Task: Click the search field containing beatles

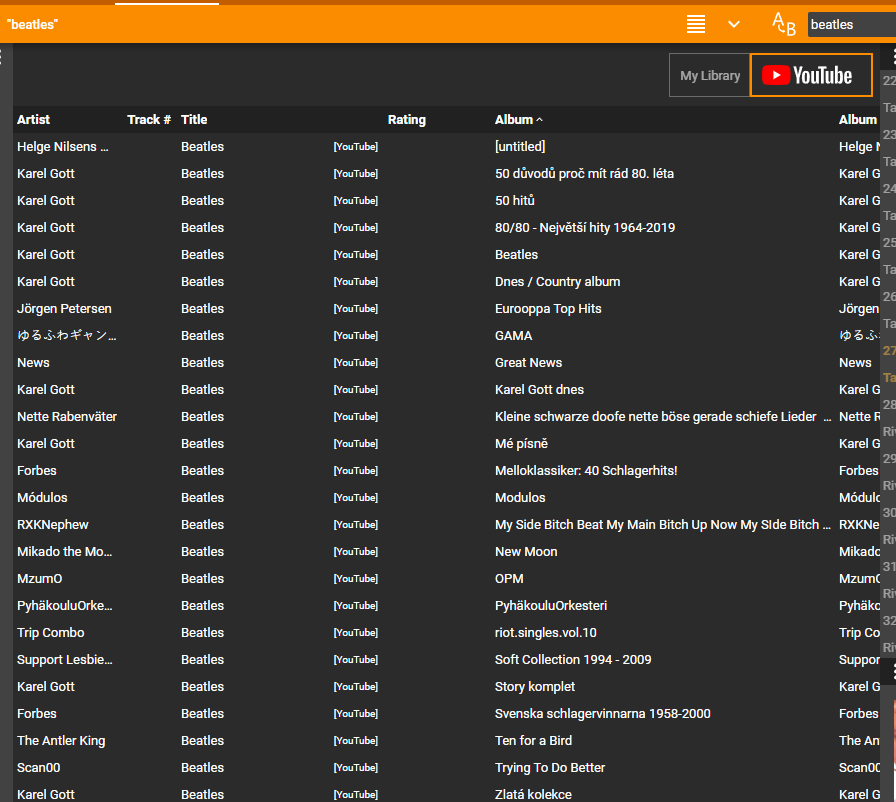Action: coord(850,24)
